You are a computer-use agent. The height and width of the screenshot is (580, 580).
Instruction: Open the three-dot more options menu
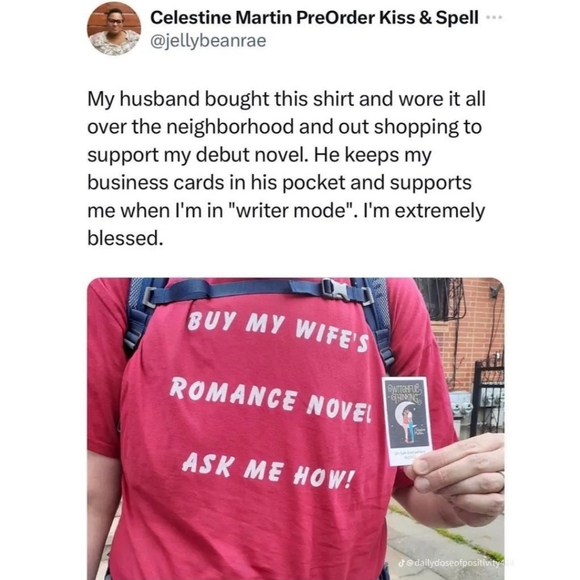coord(495,18)
